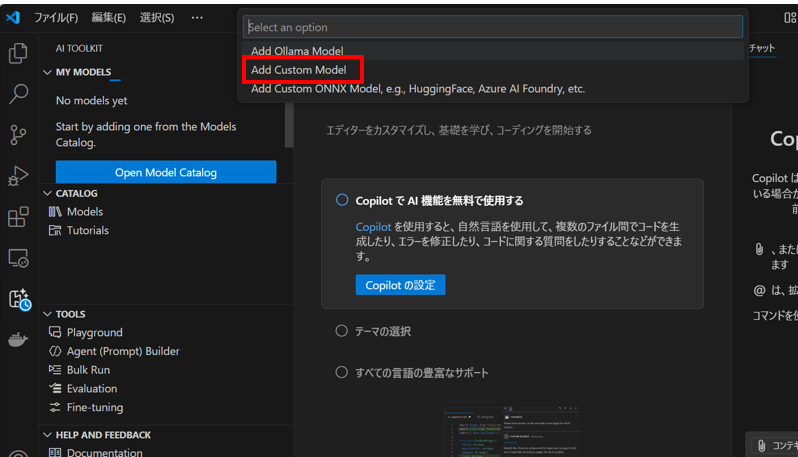Viewport: 798px width, 457px height.
Task: Open the 選択(S) menu
Action: point(157,18)
